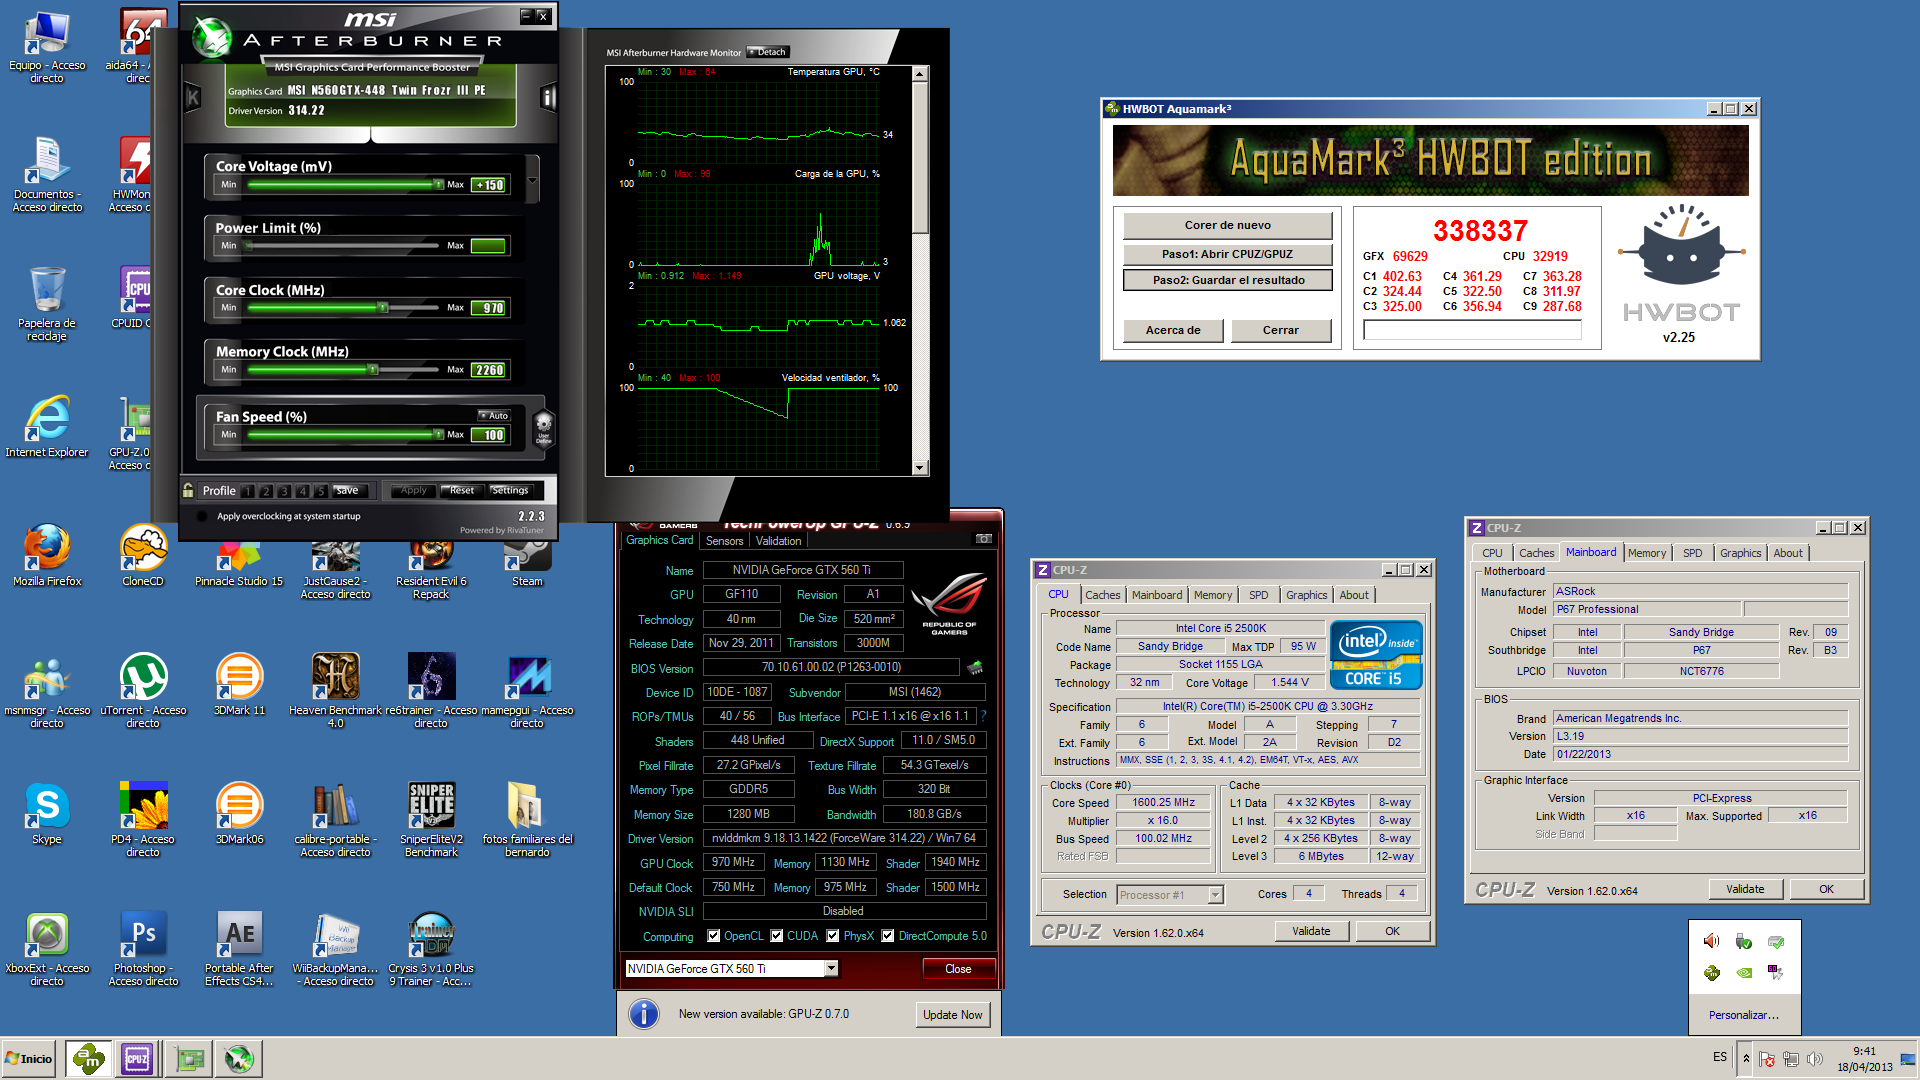
Task: Click the Afterburner Settings button
Action: pos(510,490)
